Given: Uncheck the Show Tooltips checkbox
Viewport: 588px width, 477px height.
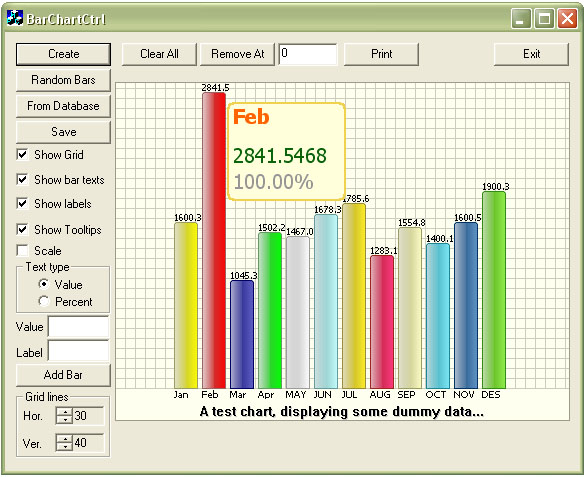Looking at the screenshot, I should pos(22,229).
